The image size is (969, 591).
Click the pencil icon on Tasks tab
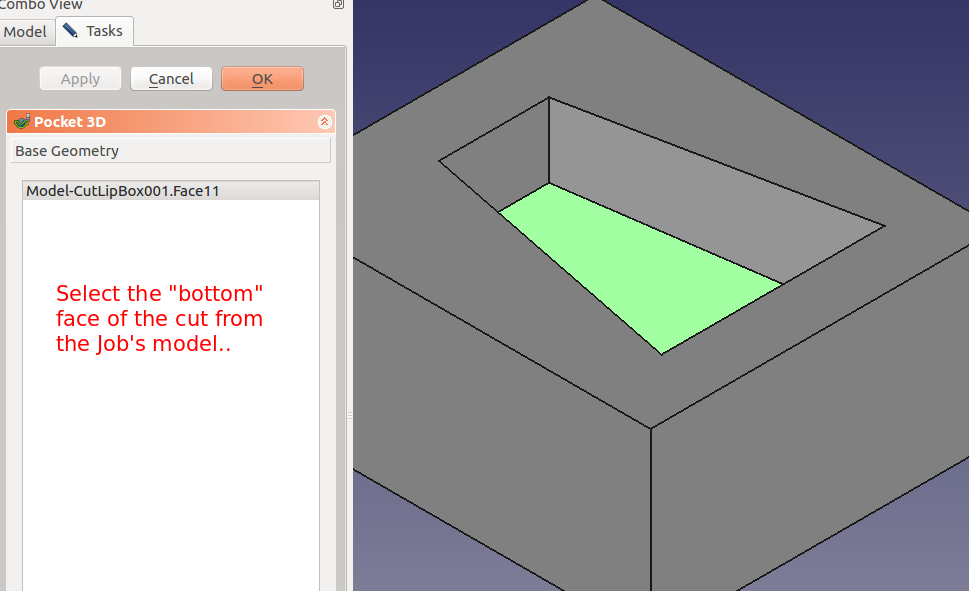70,31
